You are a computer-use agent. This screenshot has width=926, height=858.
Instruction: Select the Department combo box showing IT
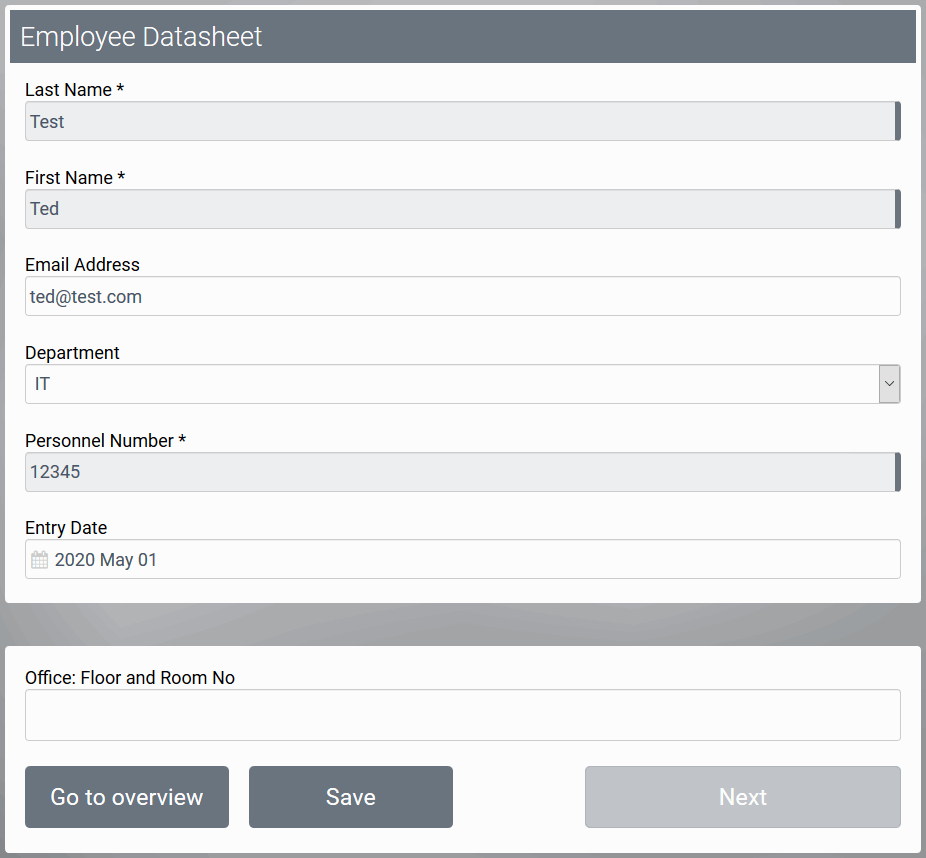pyautogui.click(x=450, y=384)
